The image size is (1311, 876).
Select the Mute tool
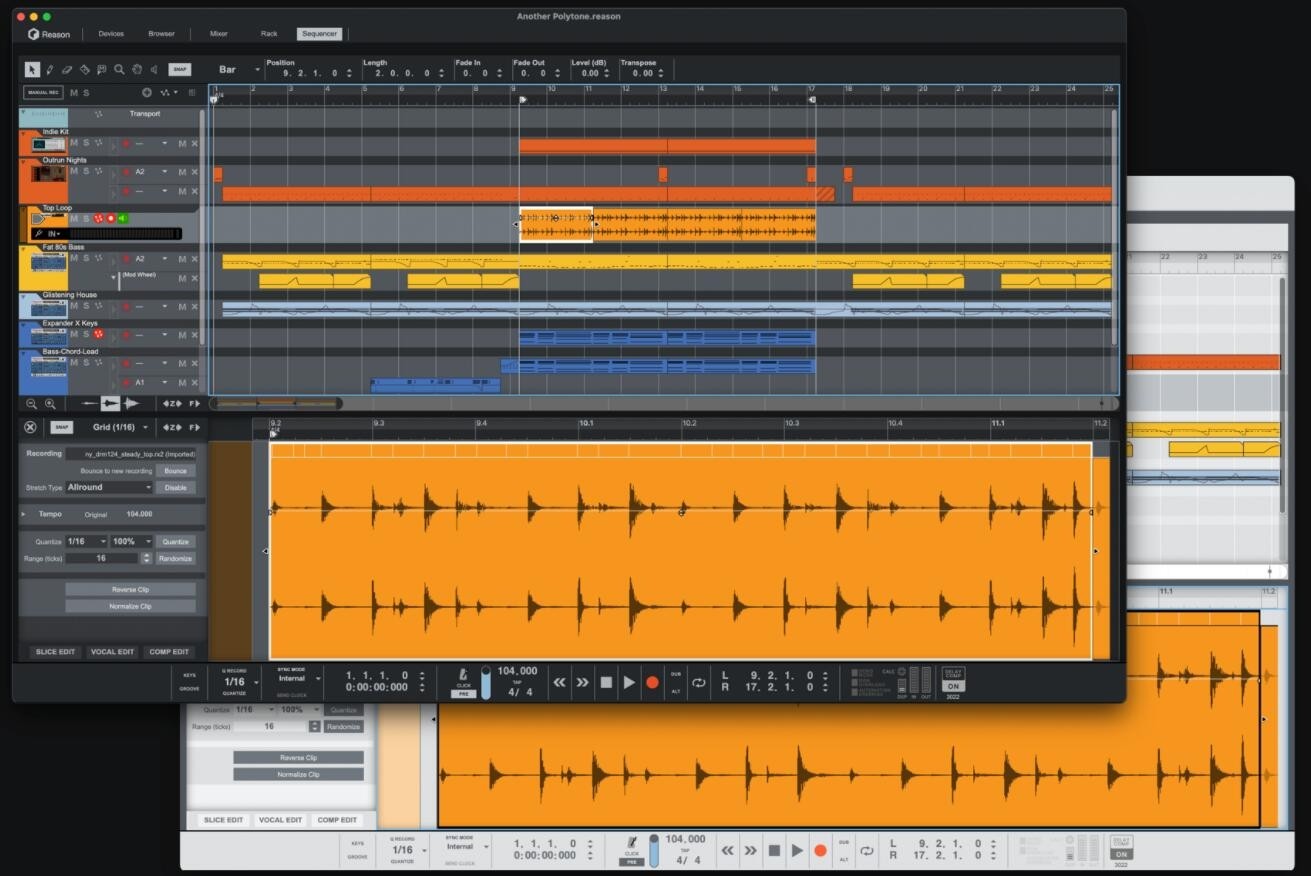(101, 70)
